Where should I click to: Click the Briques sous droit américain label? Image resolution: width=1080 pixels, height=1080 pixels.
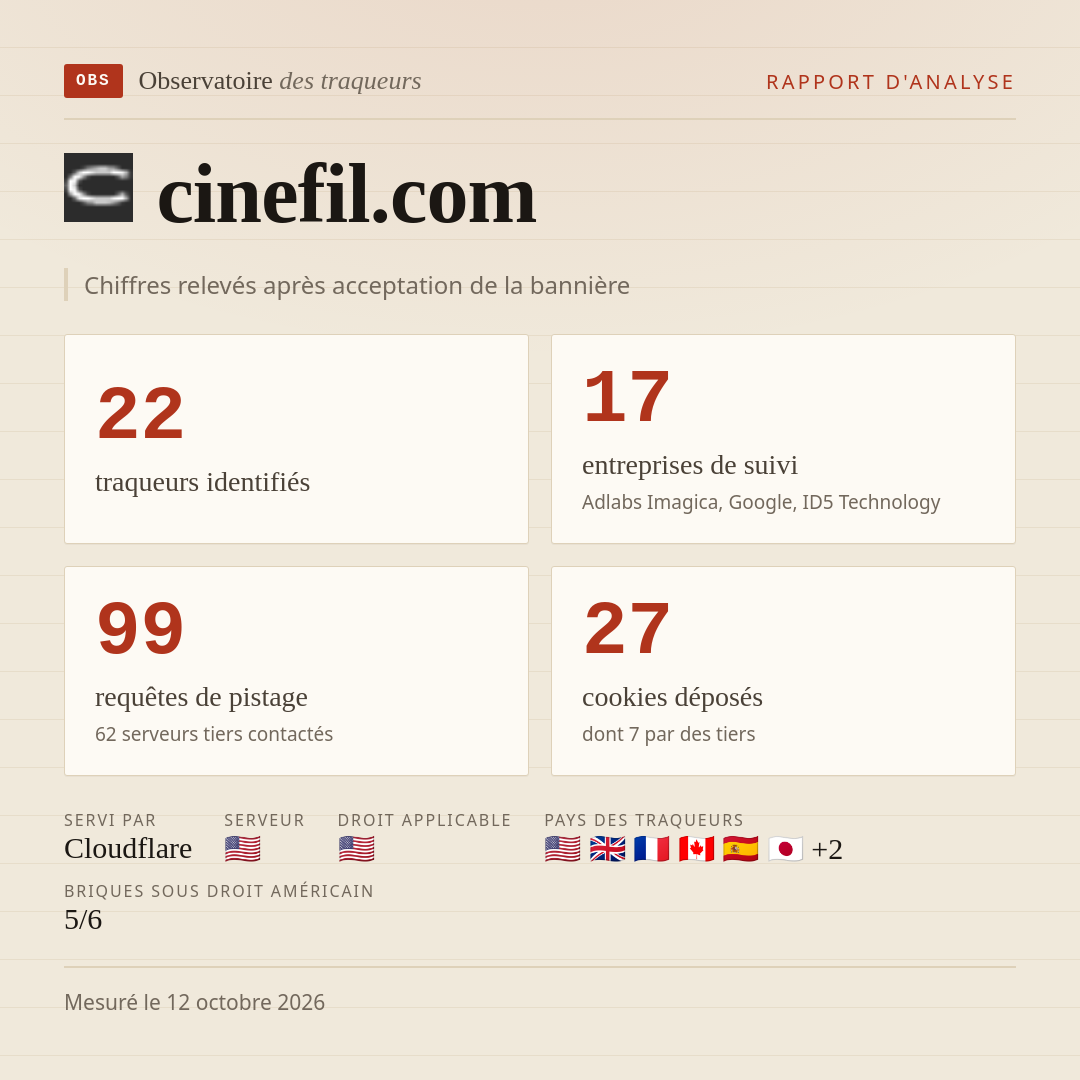point(219,891)
